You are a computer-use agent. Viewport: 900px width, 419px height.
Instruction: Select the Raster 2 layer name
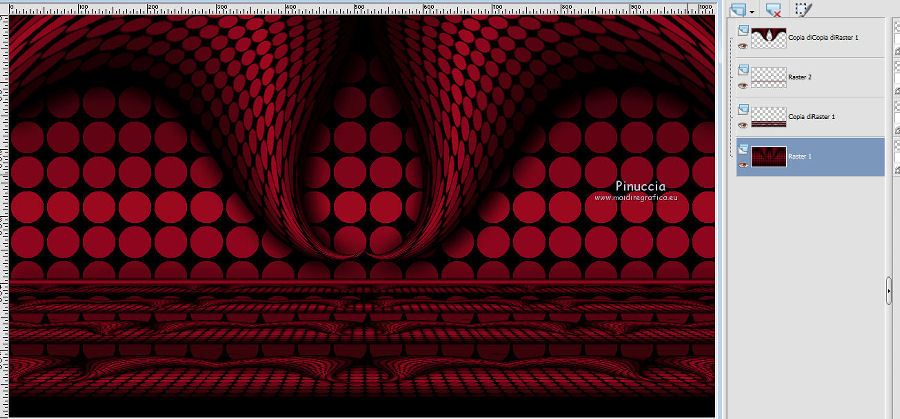(x=800, y=77)
